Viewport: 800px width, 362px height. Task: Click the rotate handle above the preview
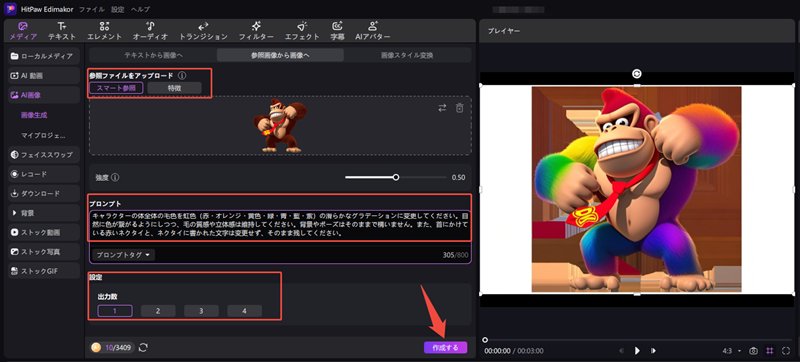tap(637, 74)
